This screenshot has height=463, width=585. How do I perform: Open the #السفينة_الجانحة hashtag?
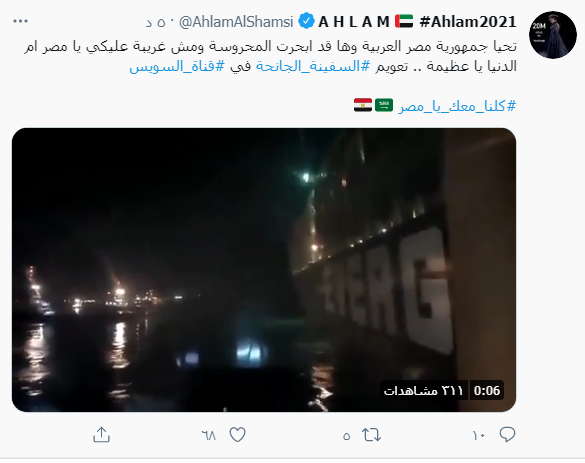click(x=313, y=66)
